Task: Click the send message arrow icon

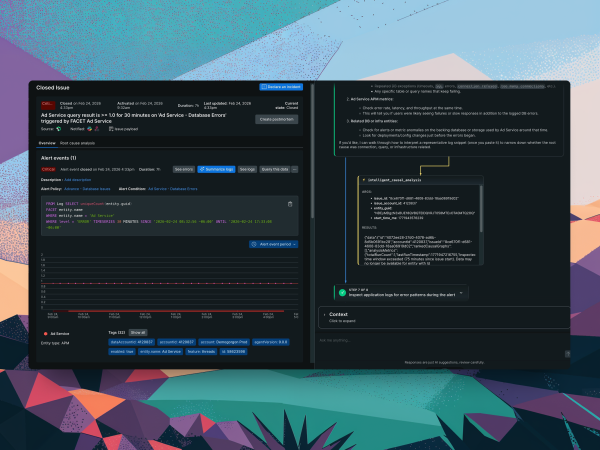Action: 567,354
